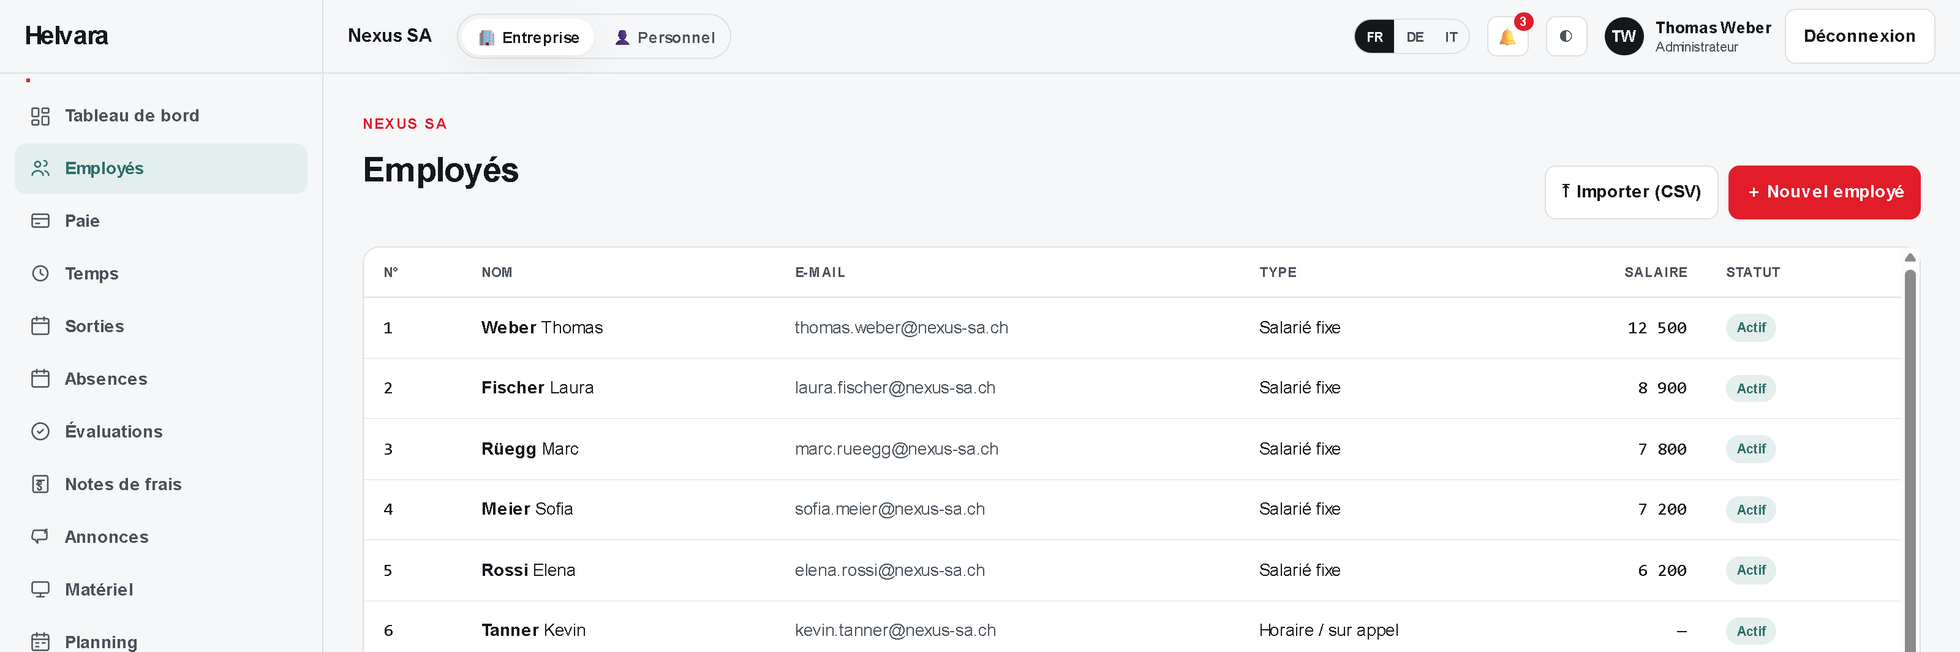Click the Paie card icon
This screenshot has width=1960, height=652.
pos(40,221)
